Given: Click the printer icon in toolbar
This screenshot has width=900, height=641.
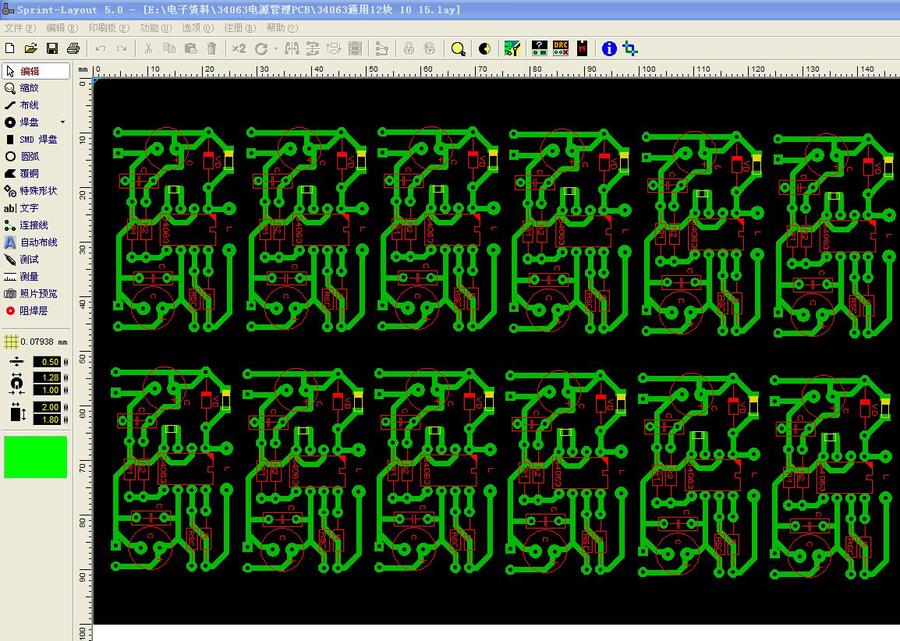Looking at the screenshot, I should point(73,48).
